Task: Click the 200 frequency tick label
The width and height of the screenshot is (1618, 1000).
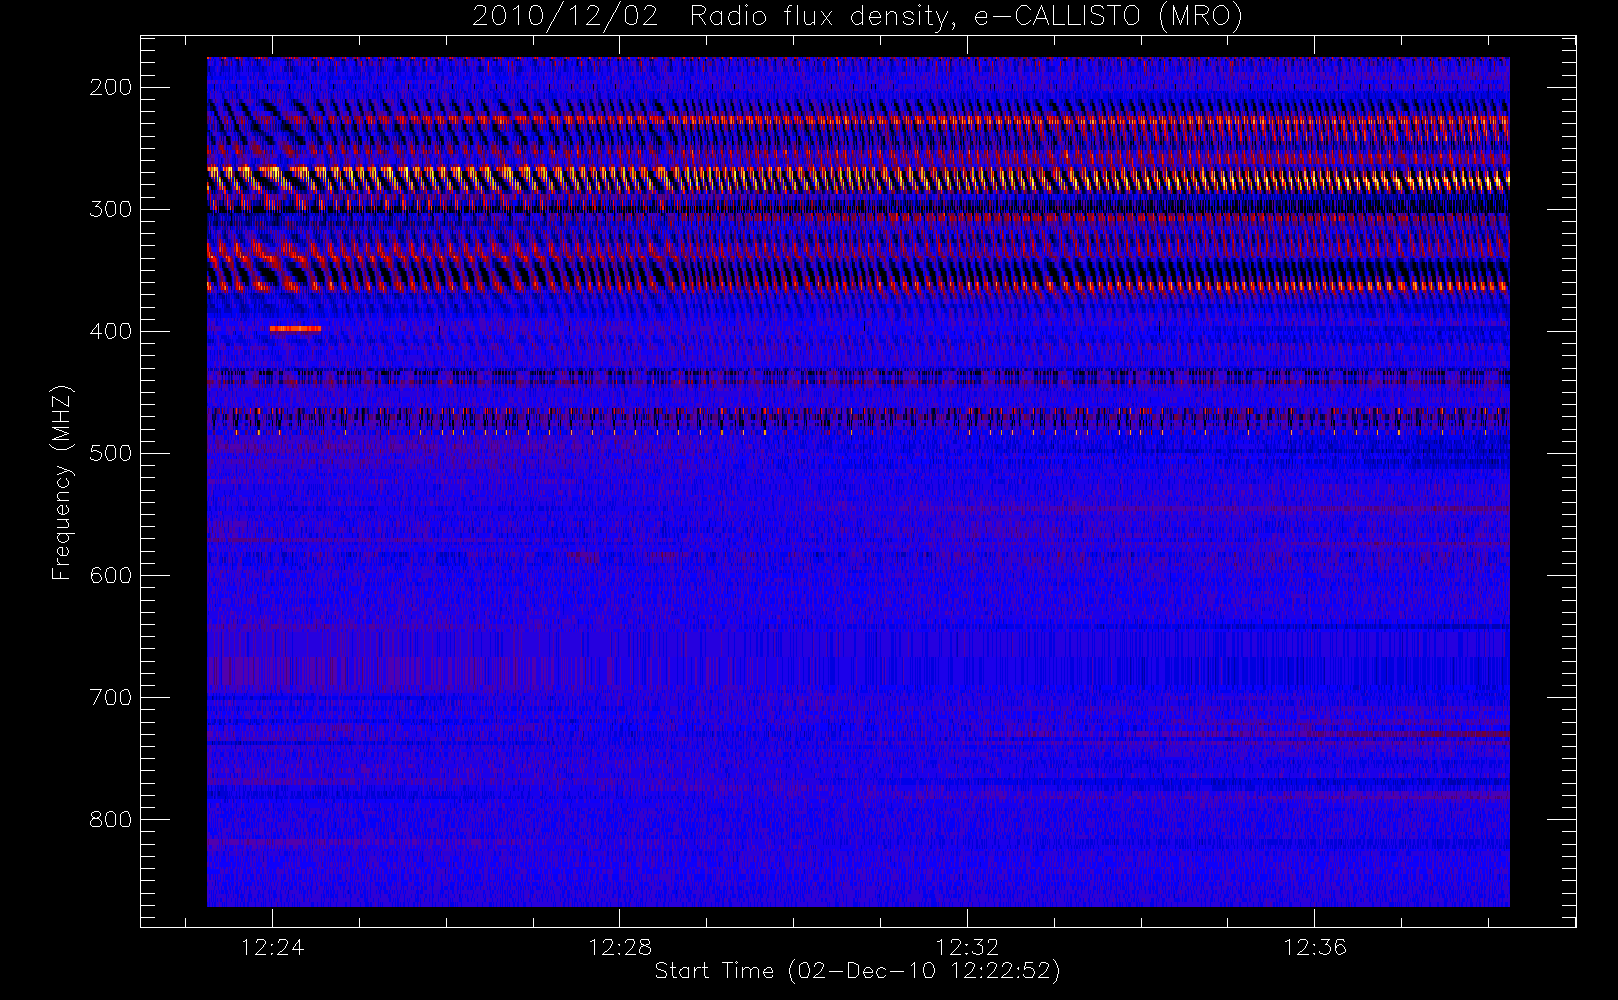Action: [111, 87]
